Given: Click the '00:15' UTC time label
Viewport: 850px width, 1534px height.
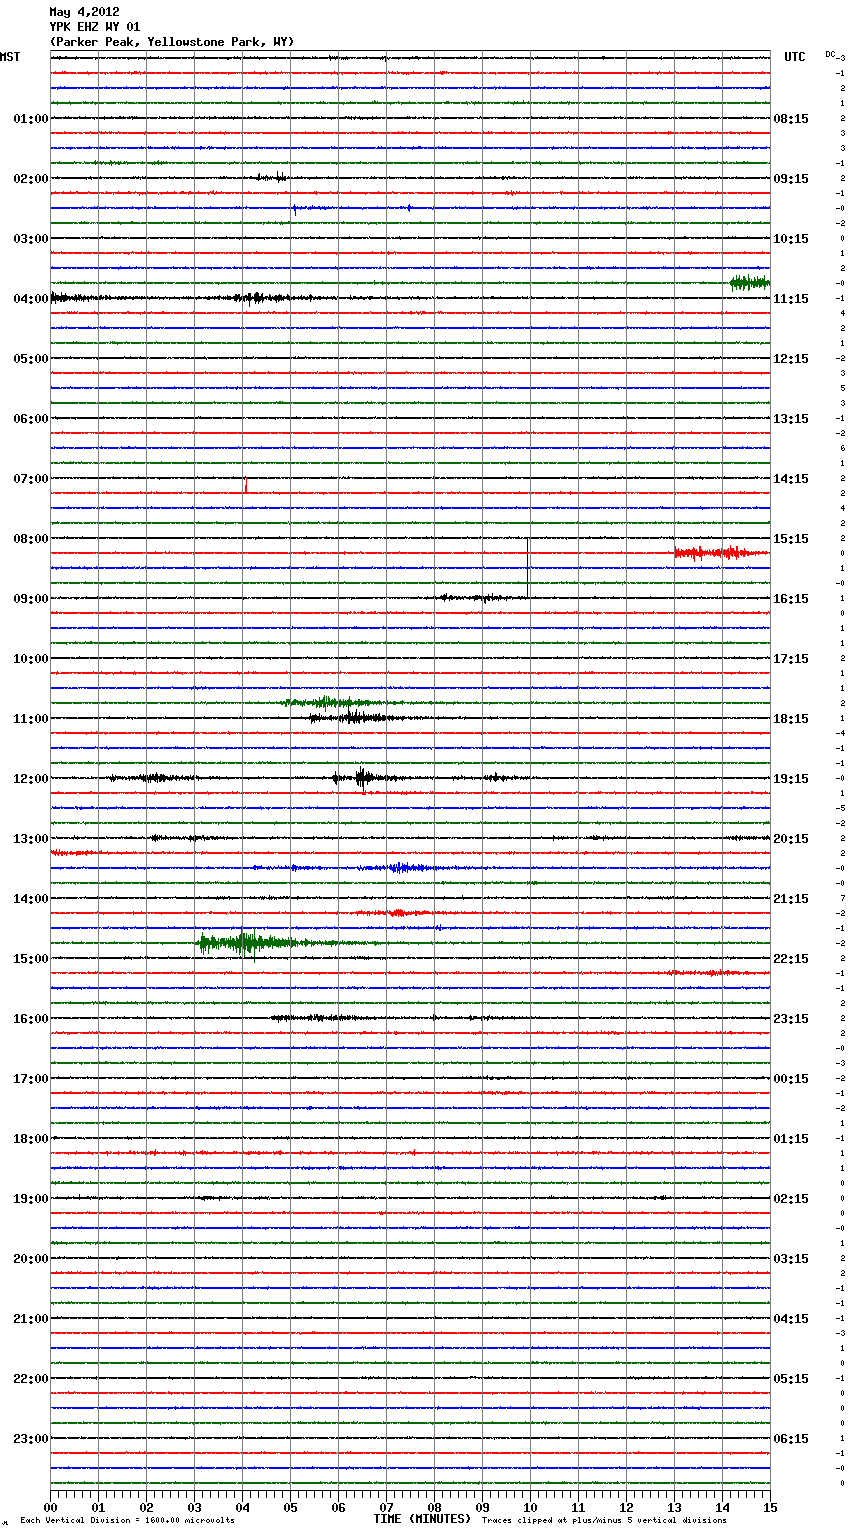Looking at the screenshot, I should click(791, 1079).
